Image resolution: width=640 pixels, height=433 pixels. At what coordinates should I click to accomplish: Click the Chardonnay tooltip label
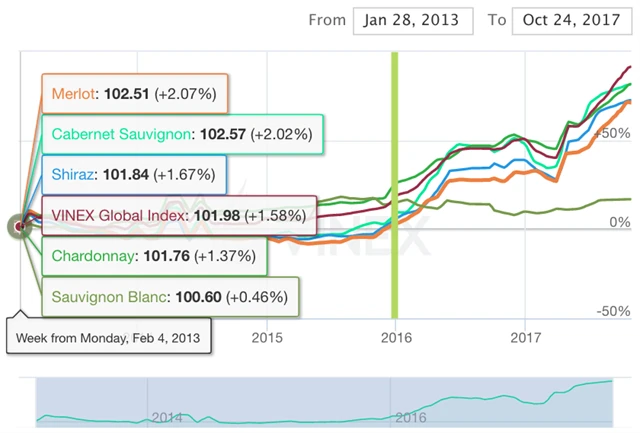155,255
